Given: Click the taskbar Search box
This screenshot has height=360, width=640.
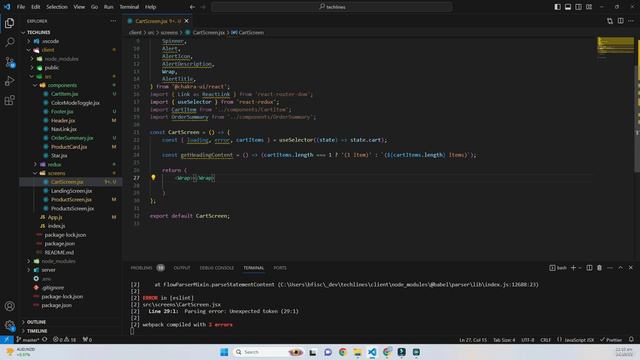Looking at the screenshot, I should click(x=269, y=352).
